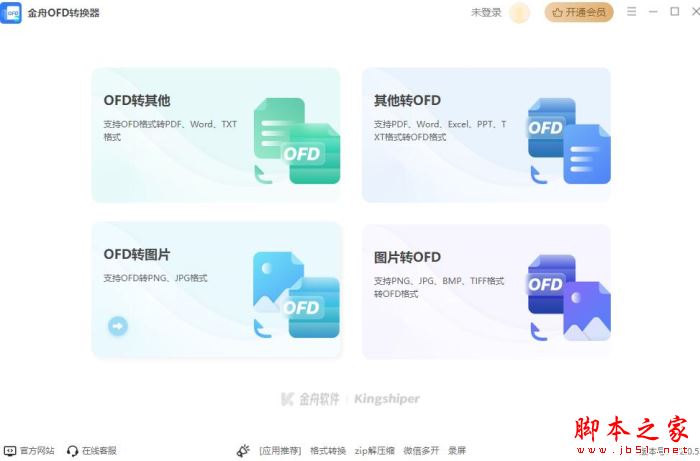The image size is (700, 461).
Task: Open the hamburger main menu
Action: 631,12
